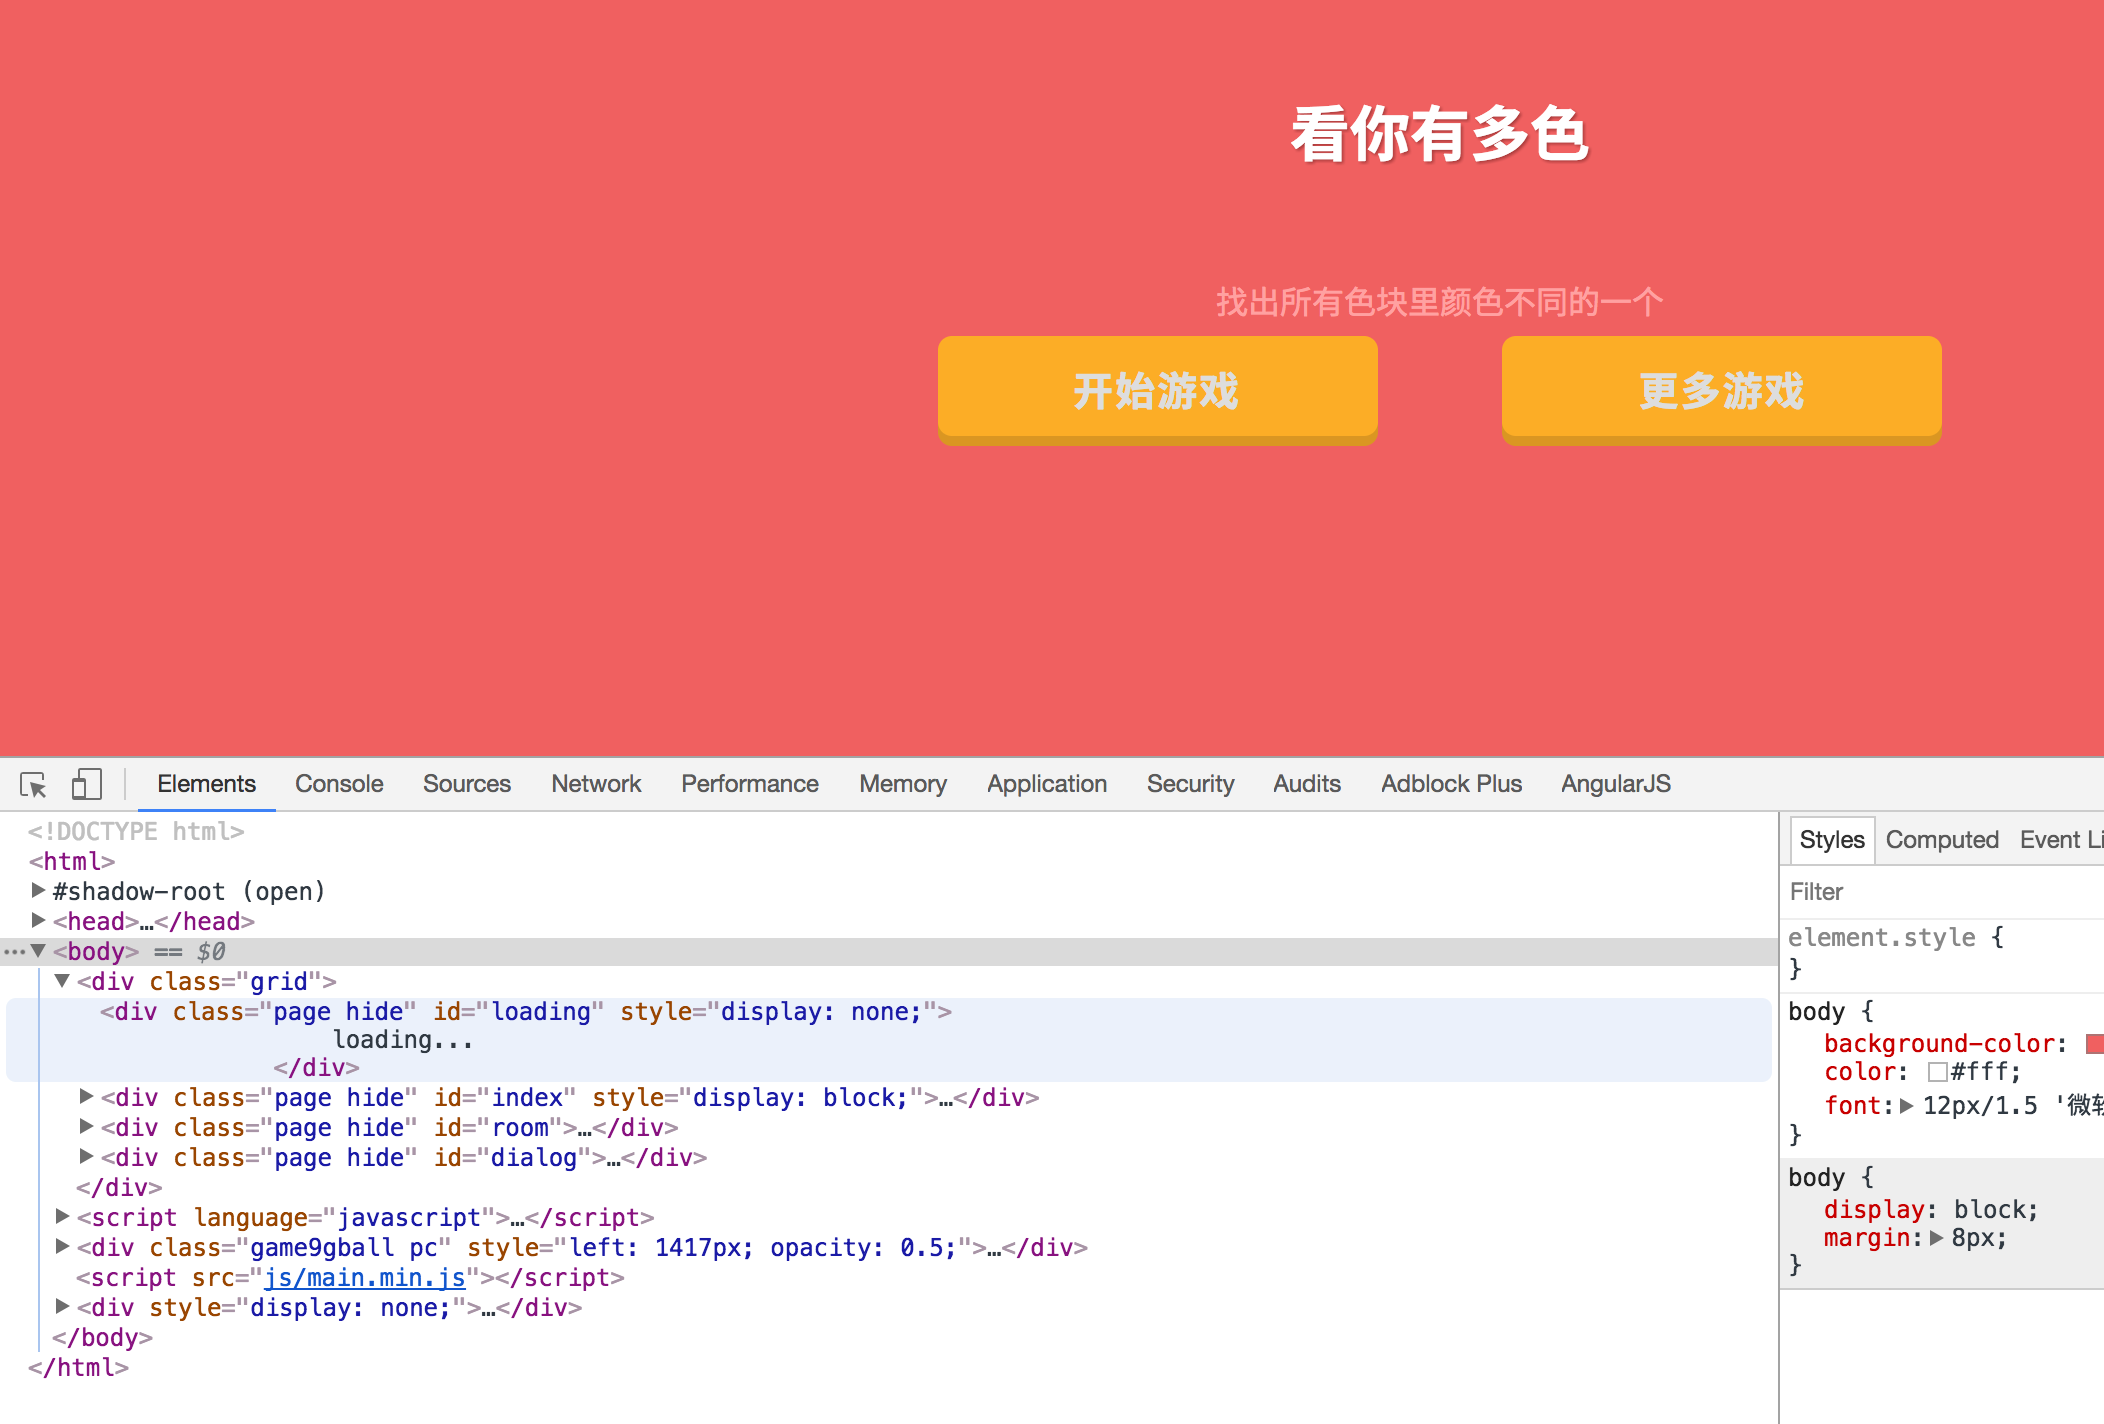Switch to the Console tab
The width and height of the screenshot is (2104, 1424).
click(x=339, y=784)
